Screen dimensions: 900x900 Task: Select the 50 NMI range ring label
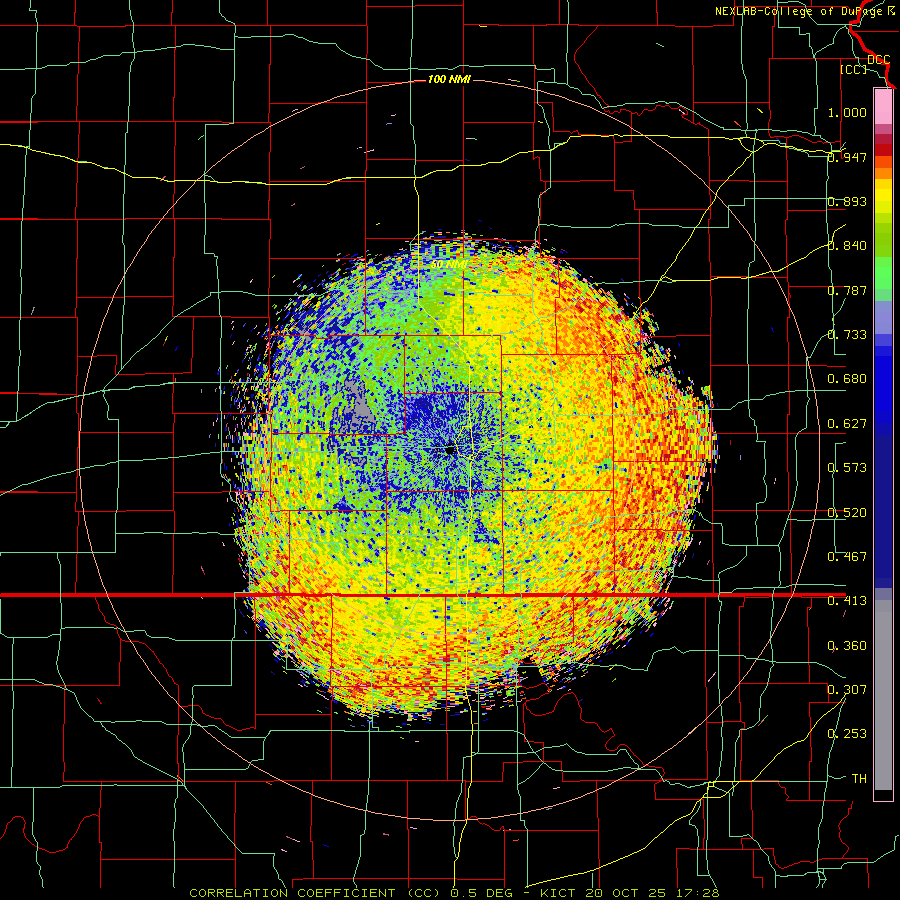[449, 264]
